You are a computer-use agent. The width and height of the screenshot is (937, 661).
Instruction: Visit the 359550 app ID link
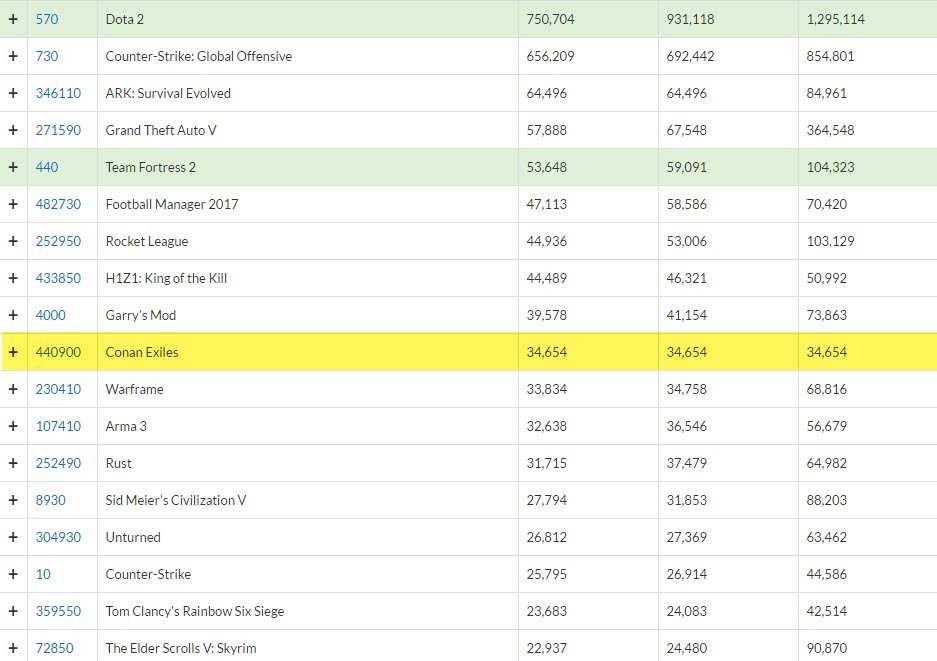click(x=58, y=611)
